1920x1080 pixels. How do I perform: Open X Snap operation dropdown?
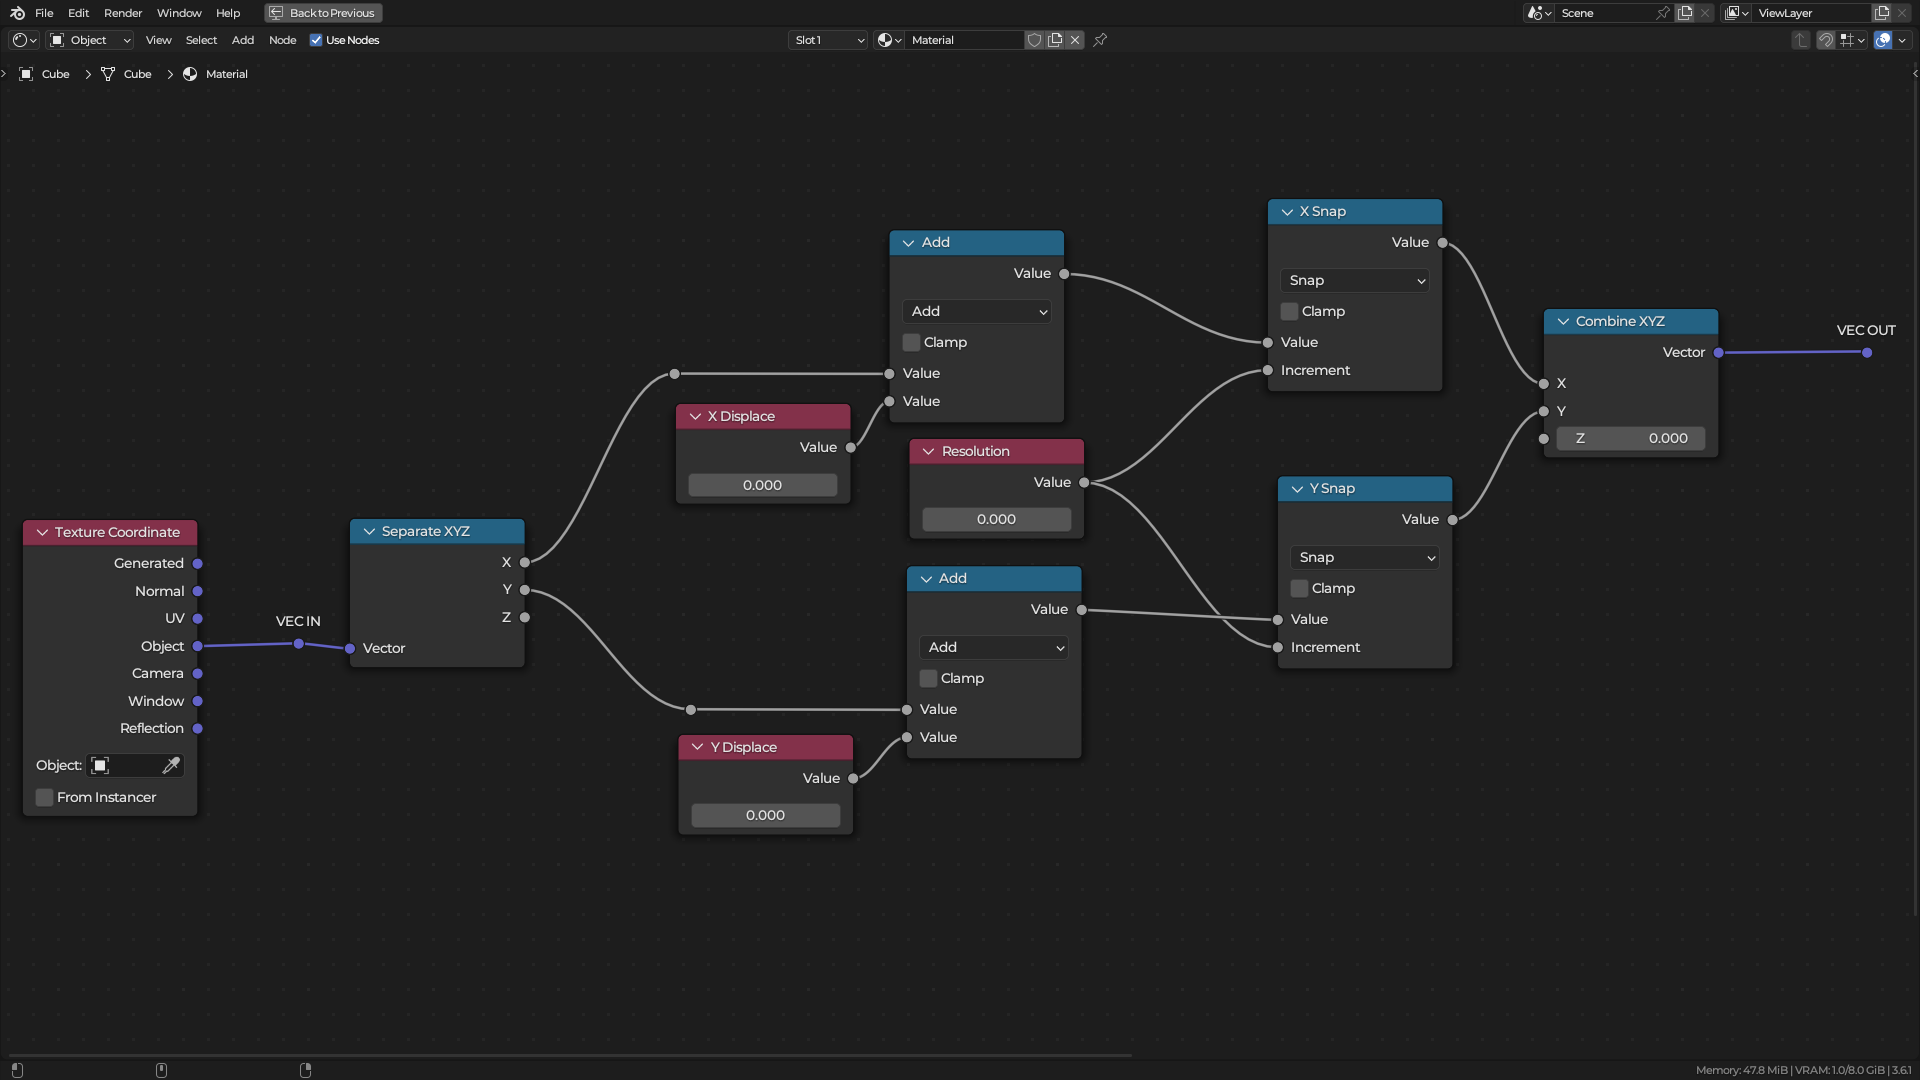coord(1355,281)
